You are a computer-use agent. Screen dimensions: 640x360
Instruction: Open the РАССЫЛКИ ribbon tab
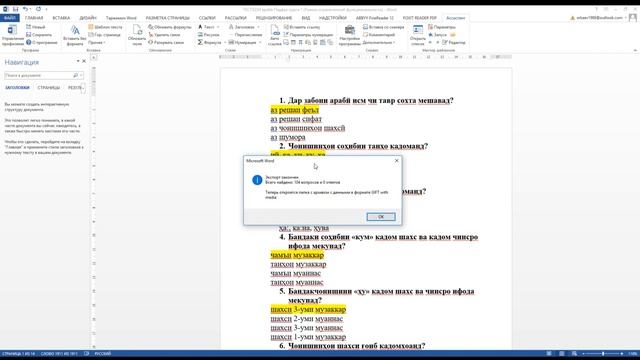pyautogui.click(x=236, y=18)
